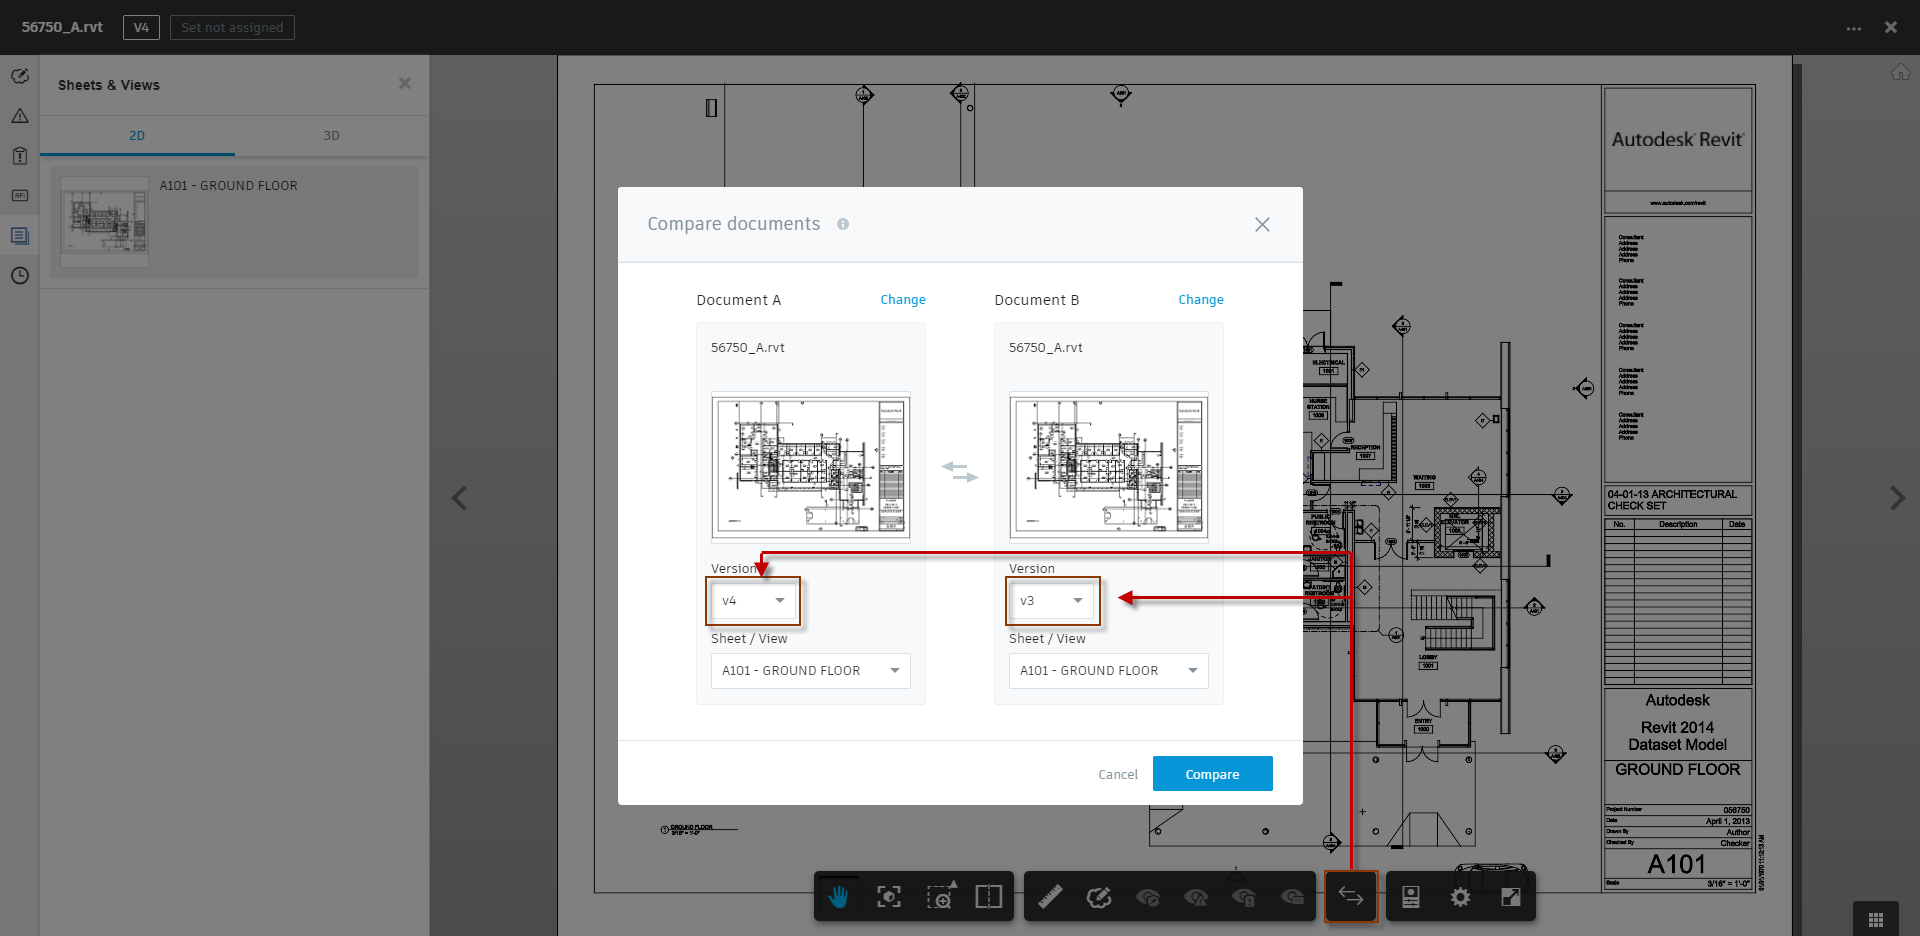Open the Version dropdown showing v4

(753, 601)
